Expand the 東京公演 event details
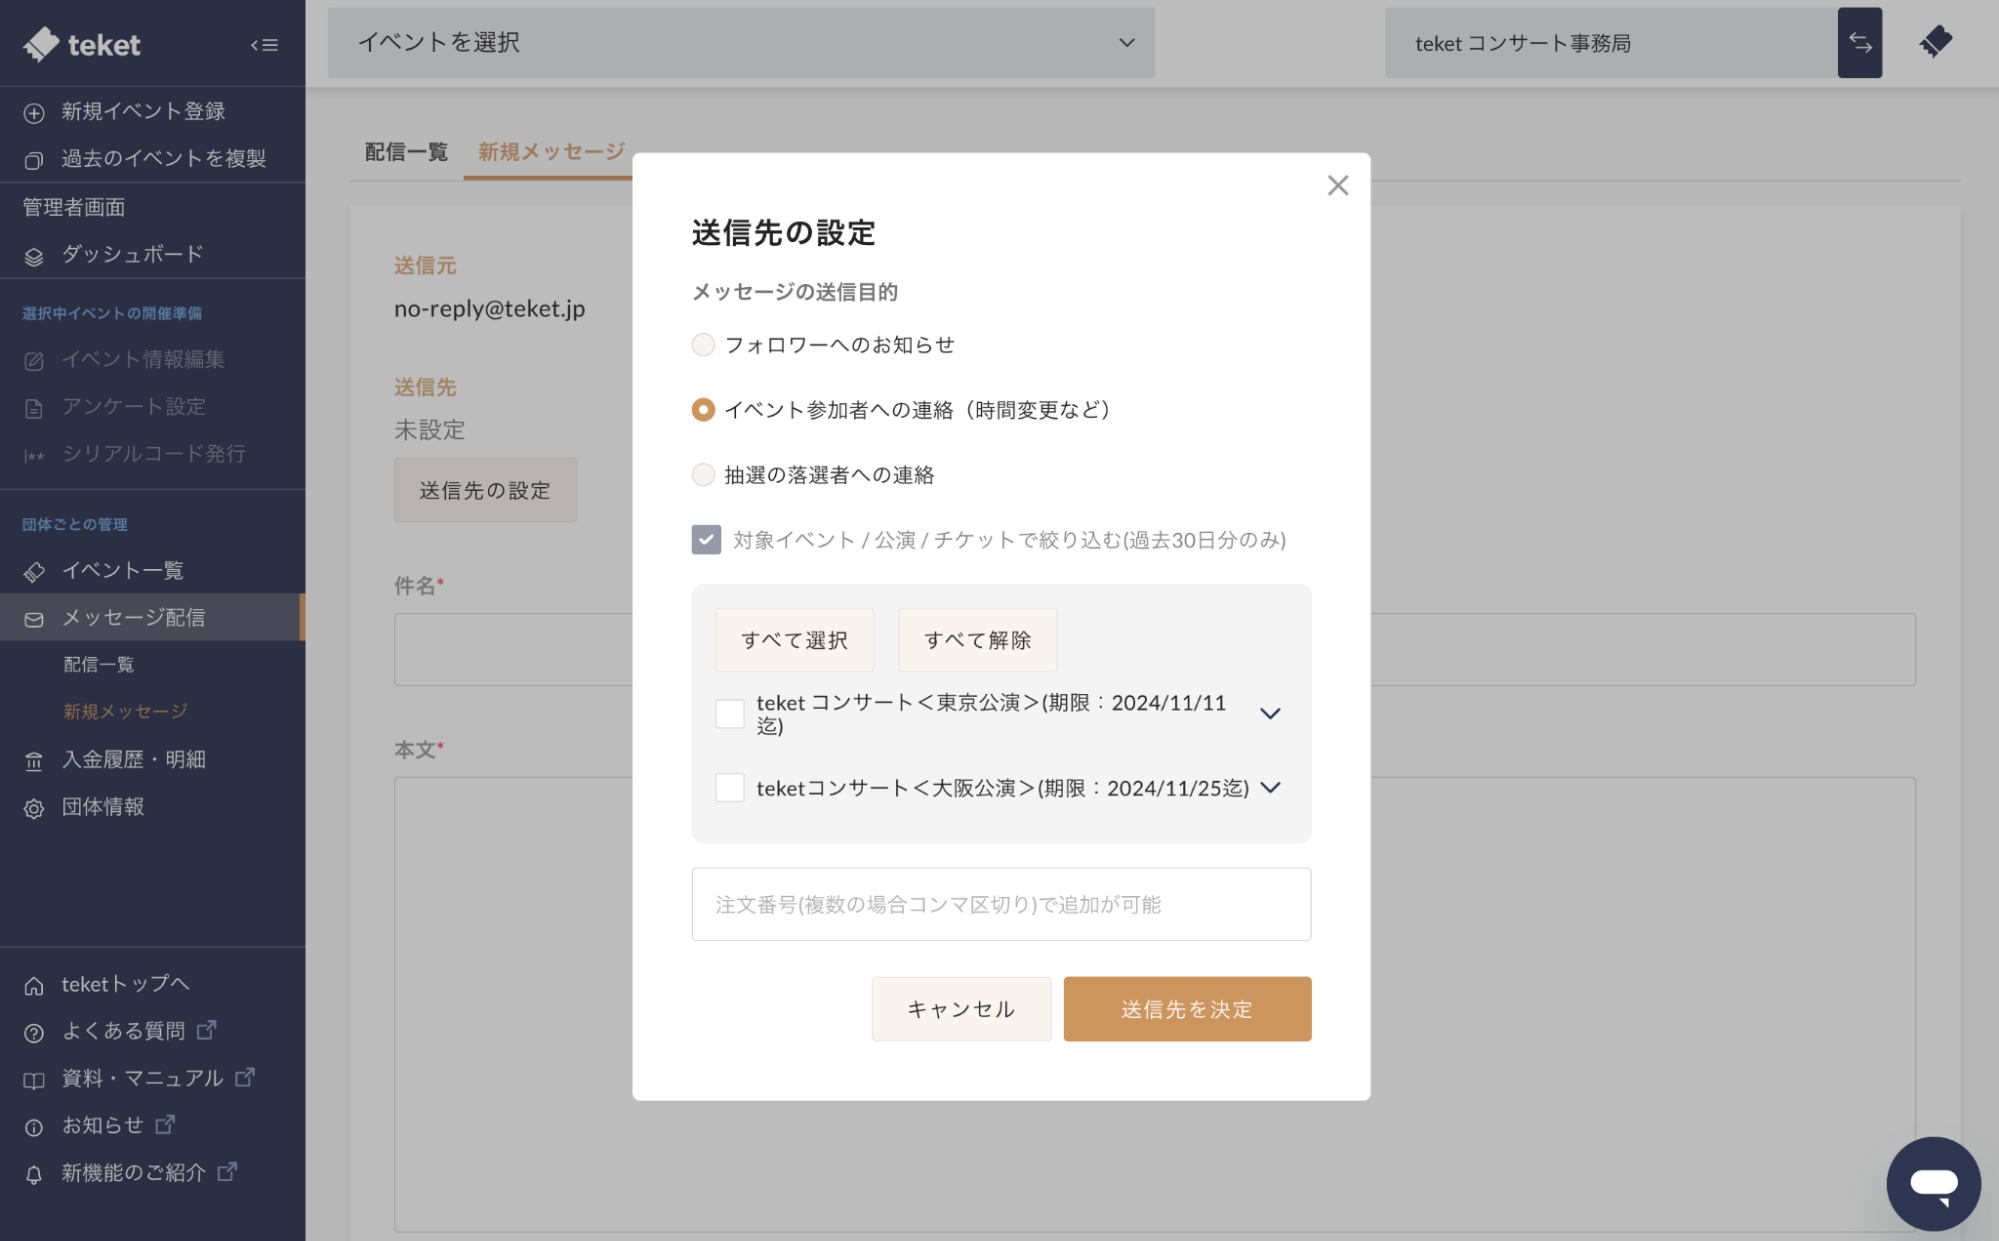Screen dimensions: 1999x1241 coord(1270,714)
